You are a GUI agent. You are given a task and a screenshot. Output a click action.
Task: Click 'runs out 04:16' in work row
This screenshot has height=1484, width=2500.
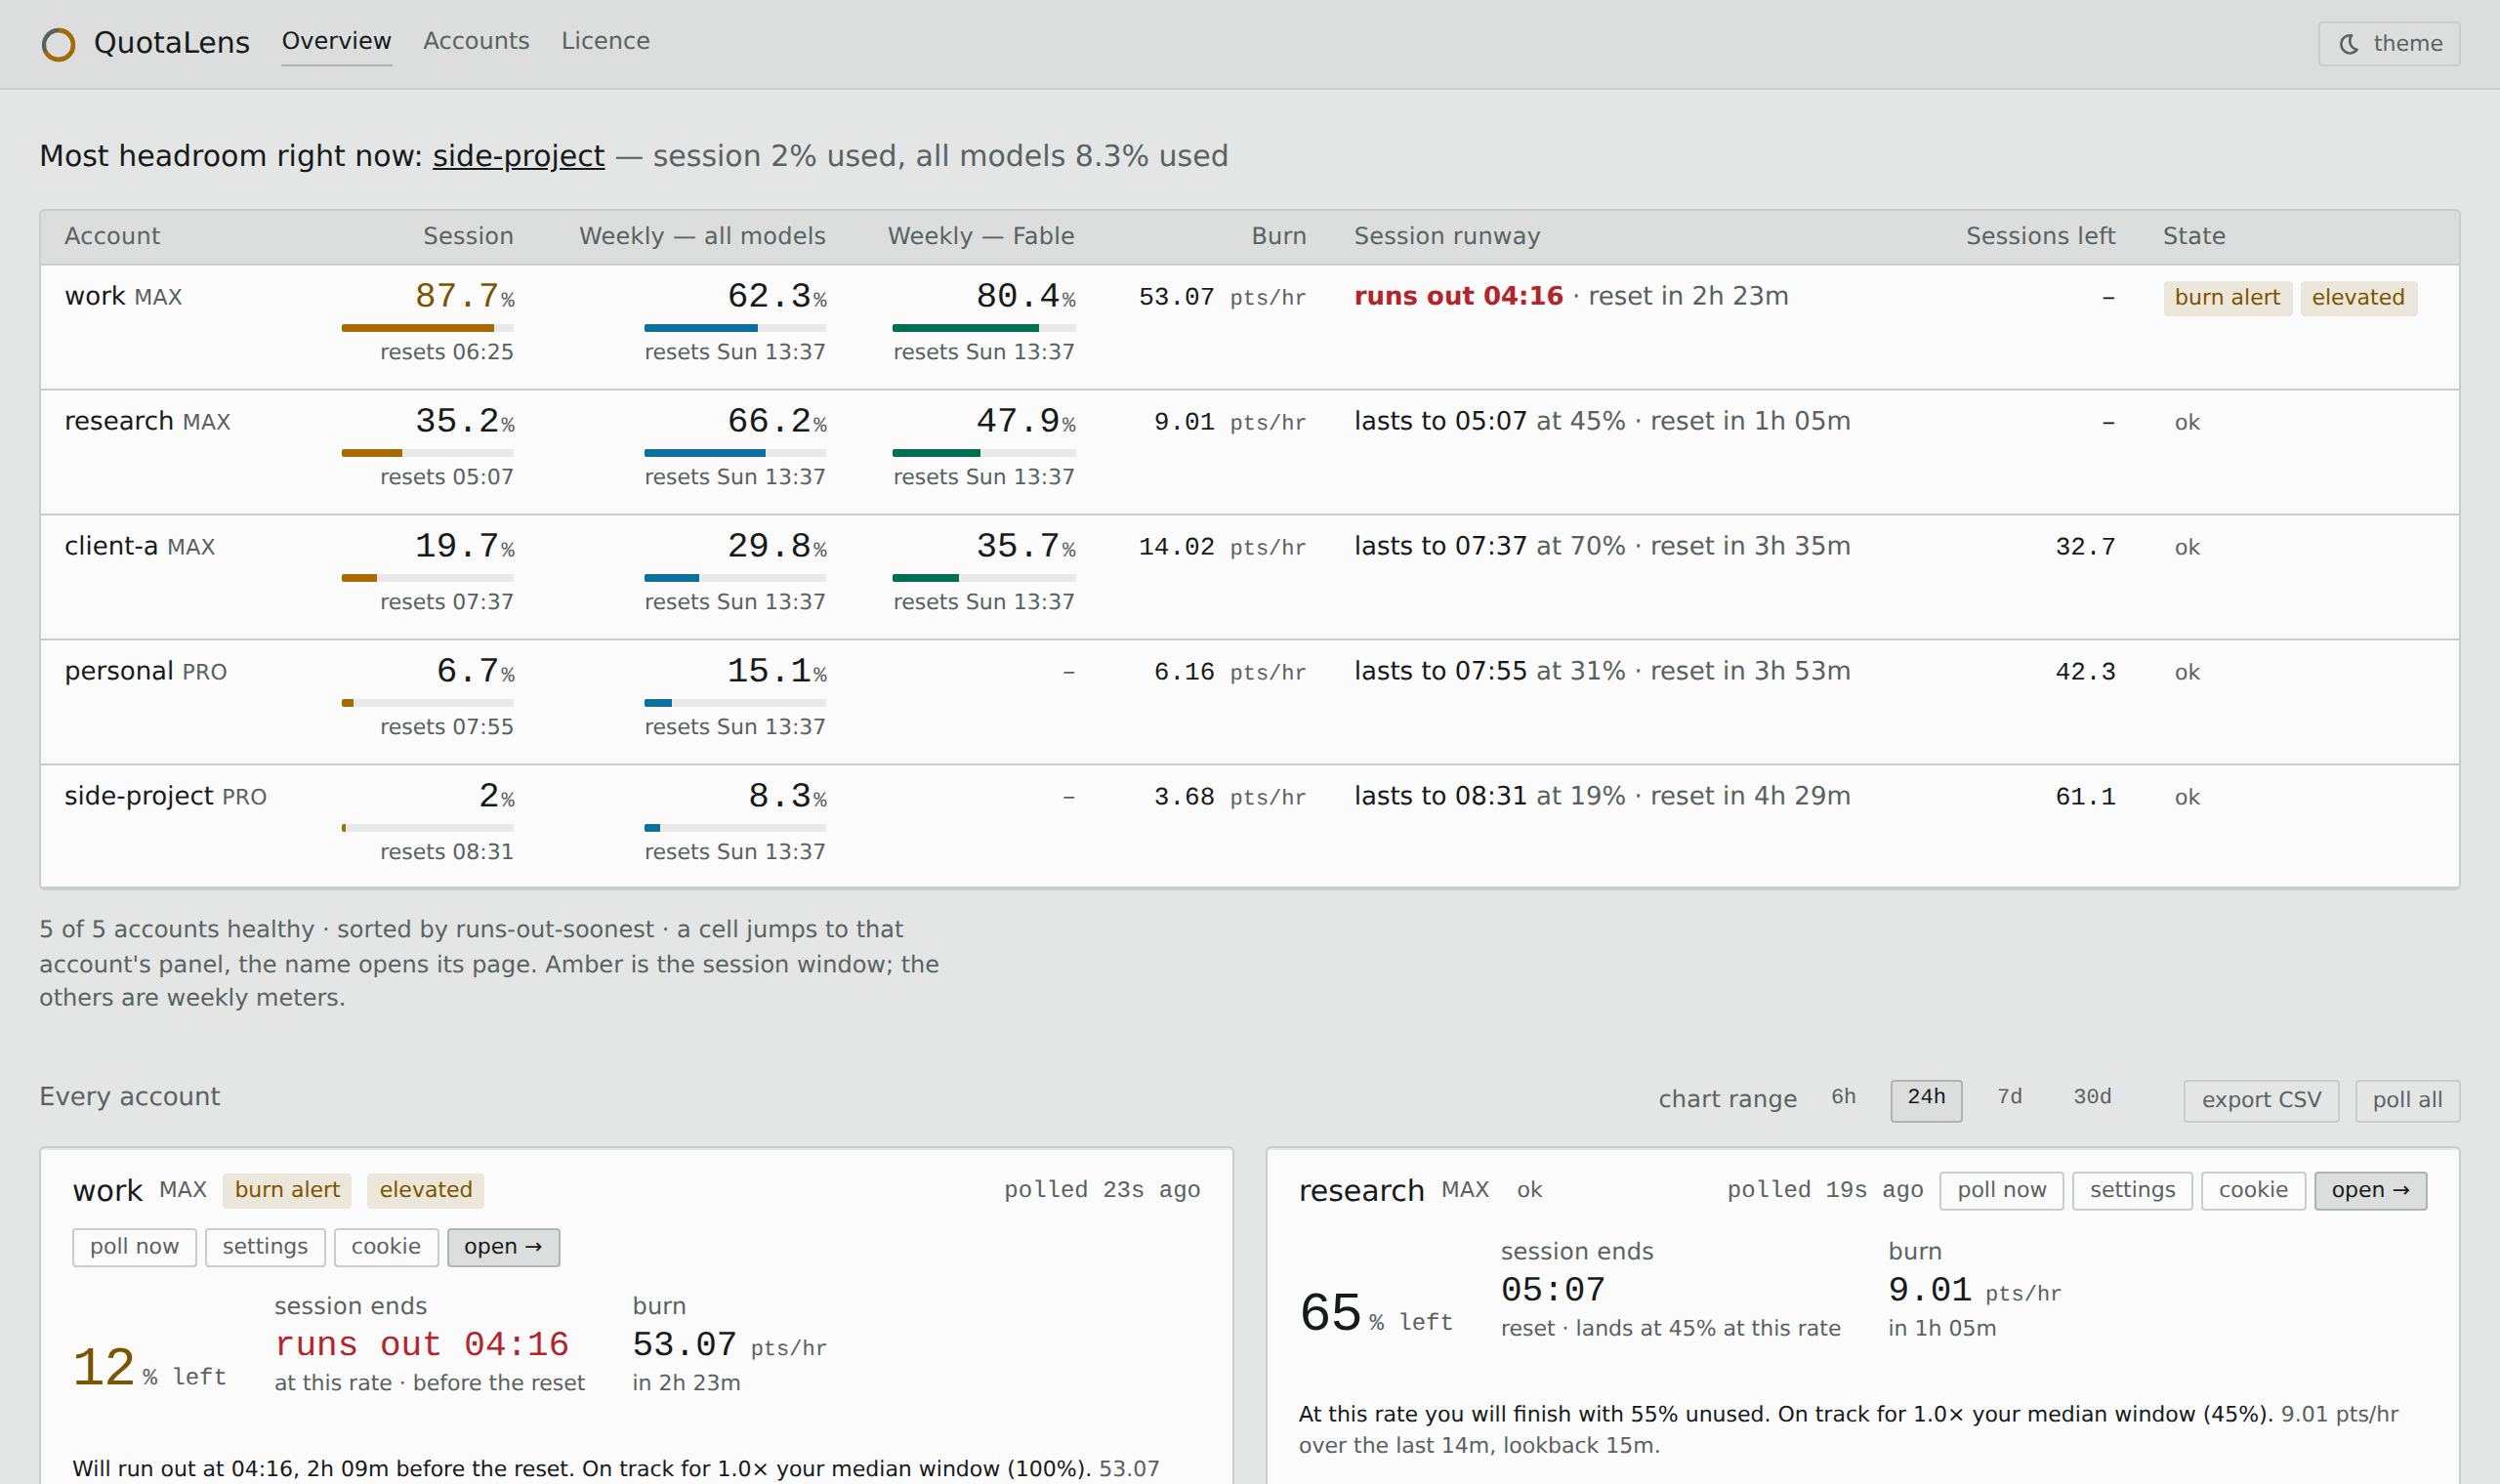(x=1458, y=296)
